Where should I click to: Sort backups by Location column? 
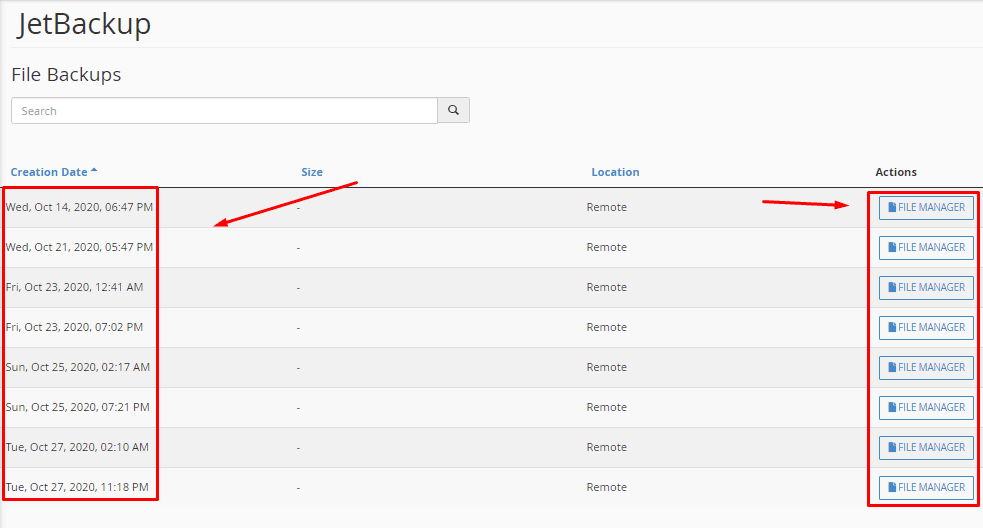click(615, 172)
